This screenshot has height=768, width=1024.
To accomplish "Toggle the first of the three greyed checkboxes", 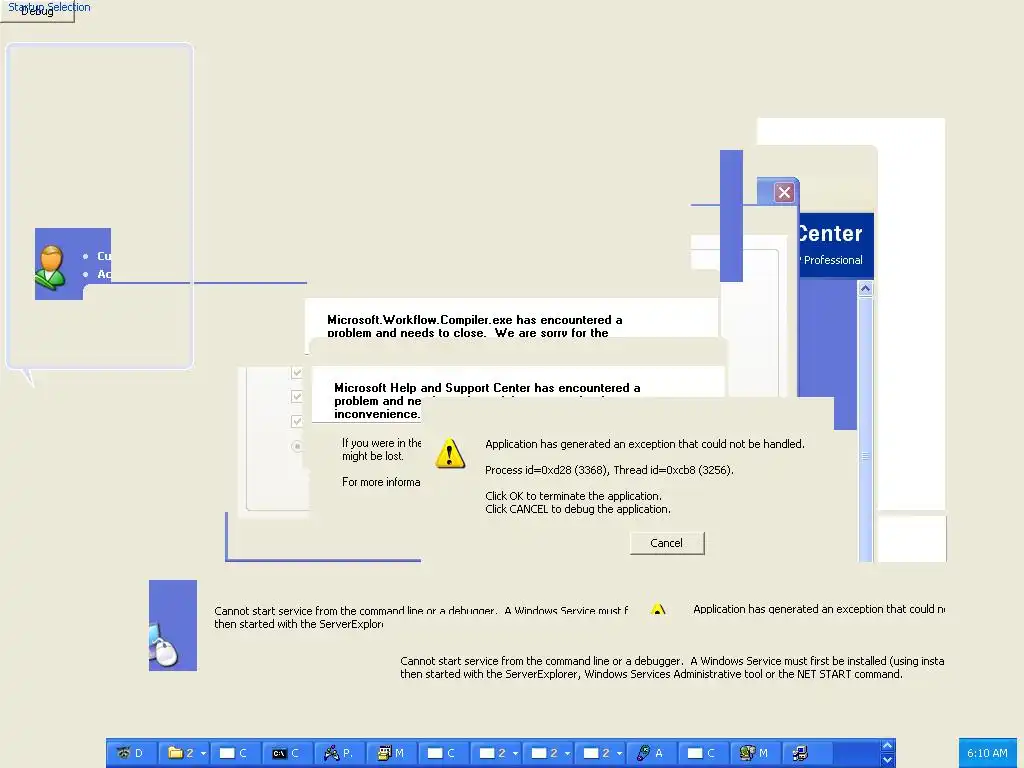I will (296, 373).
